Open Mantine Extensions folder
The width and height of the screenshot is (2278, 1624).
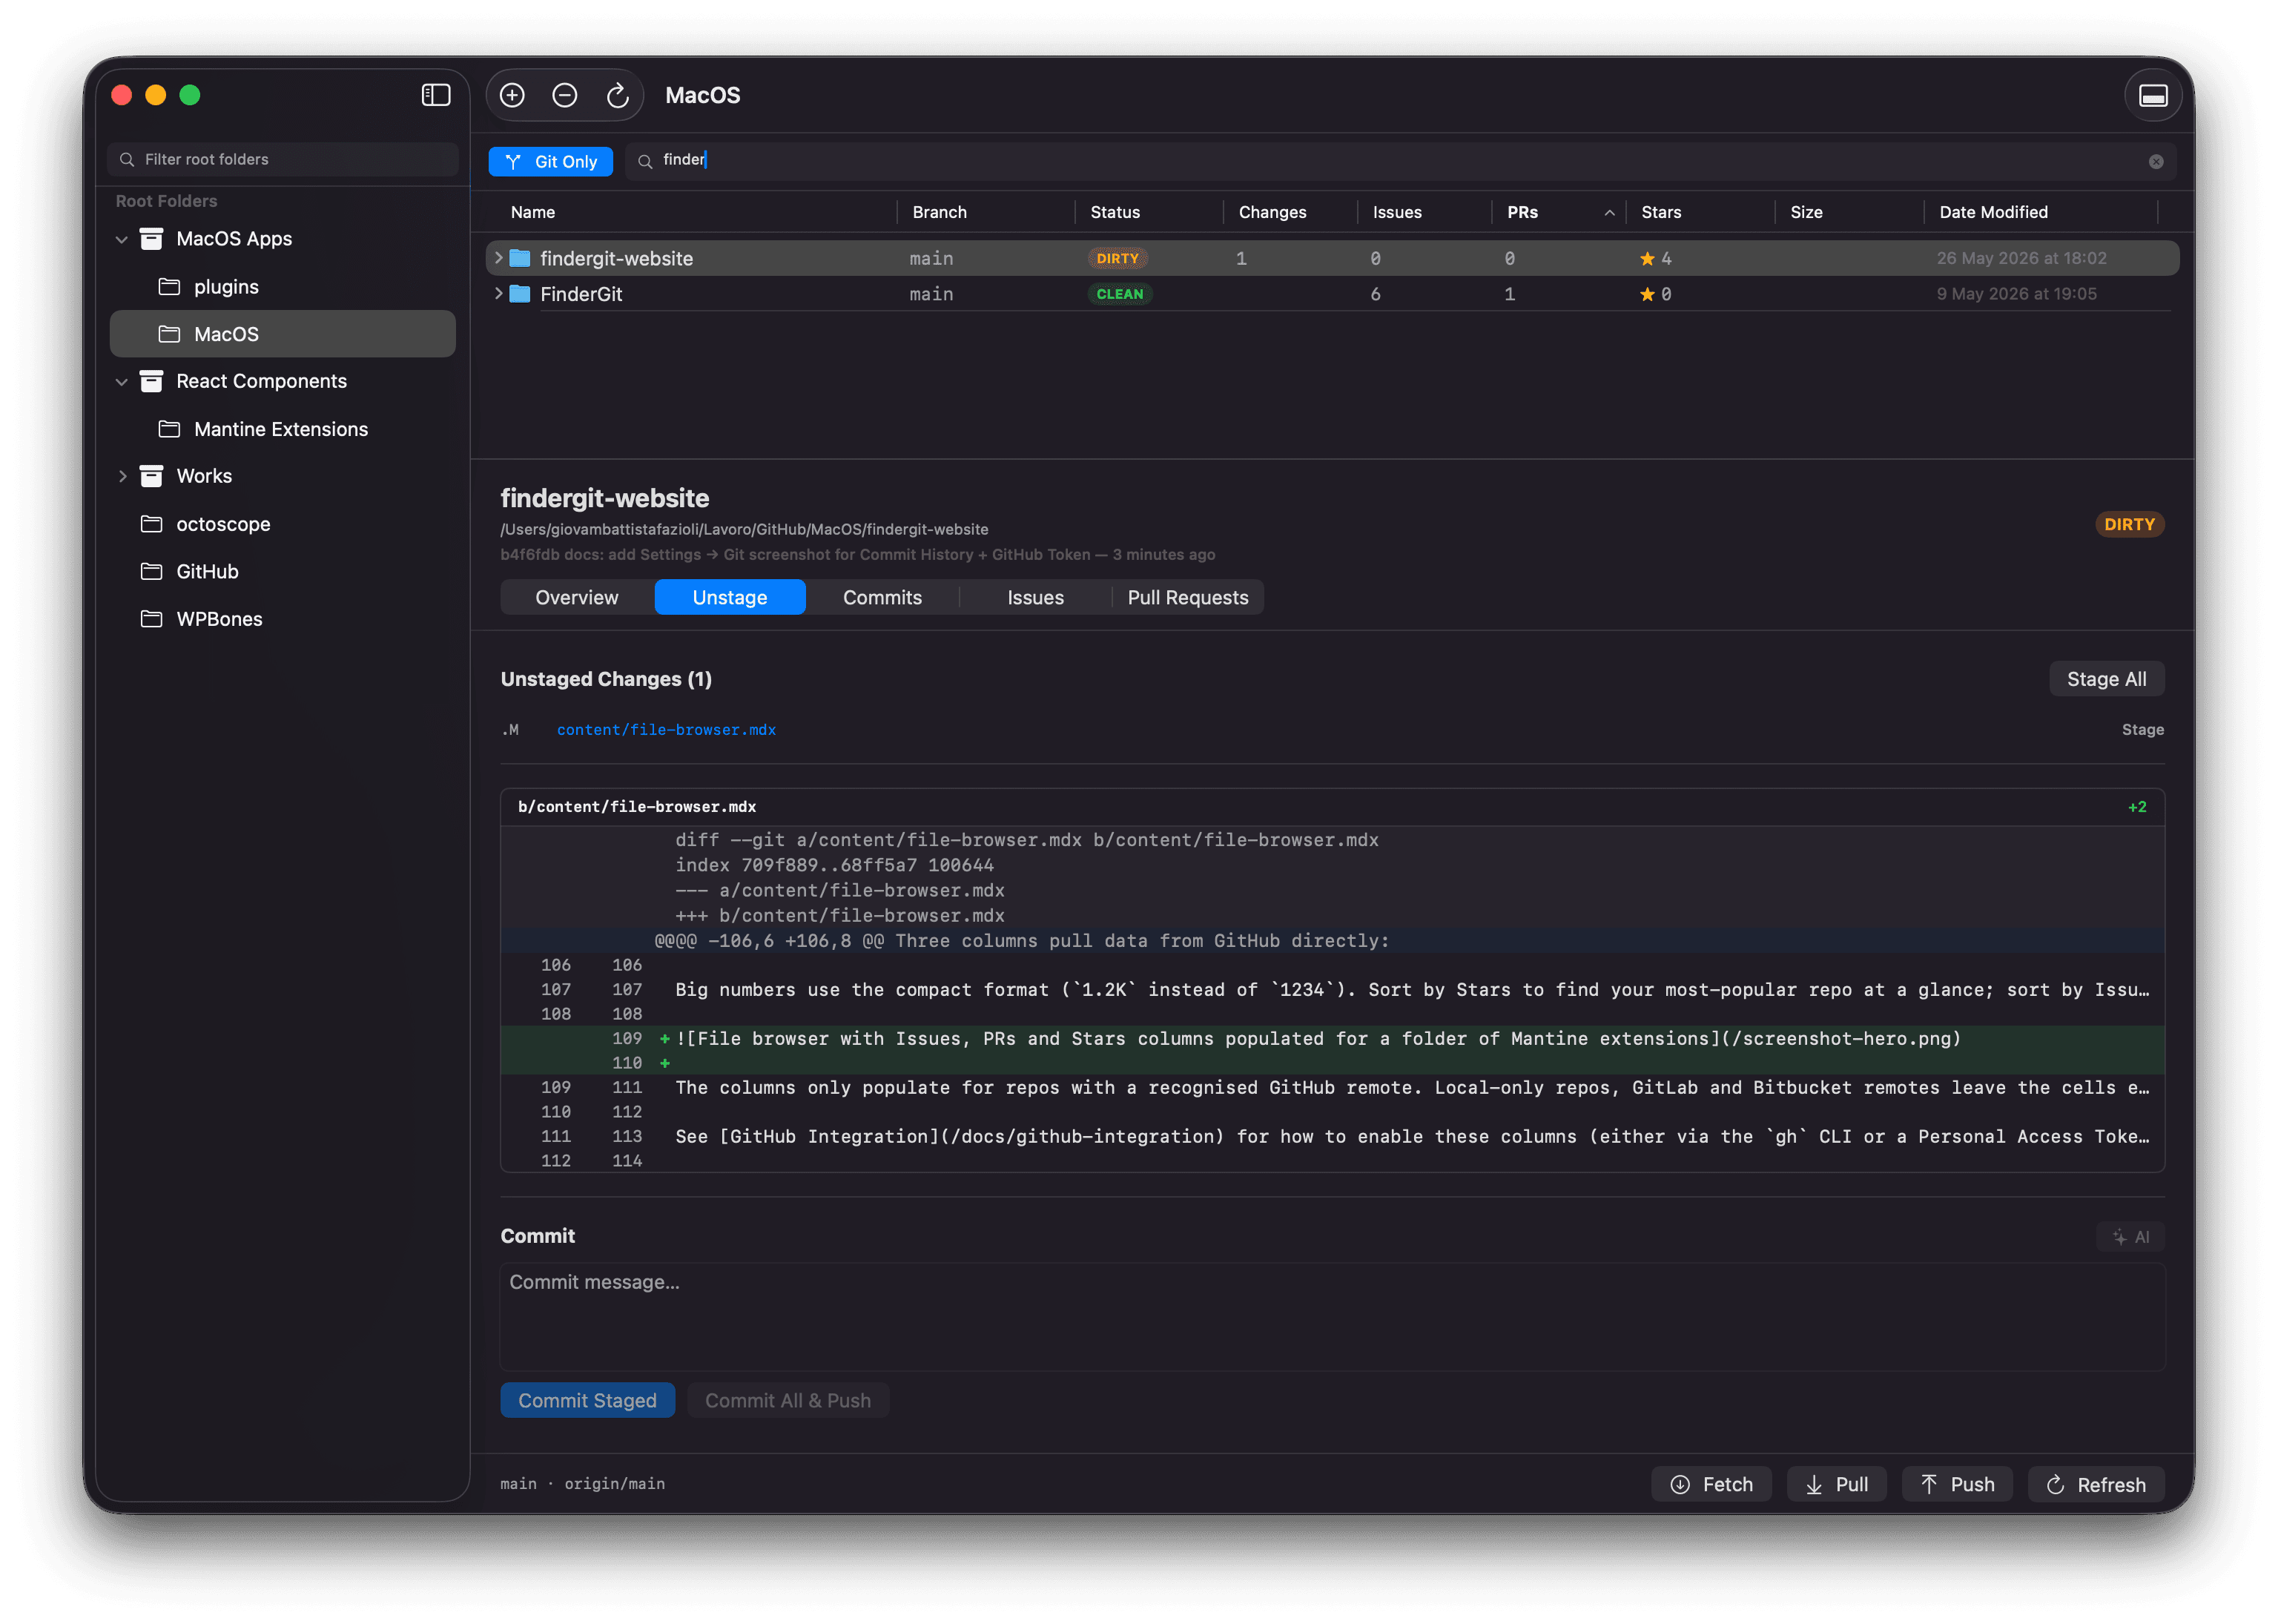point(283,429)
